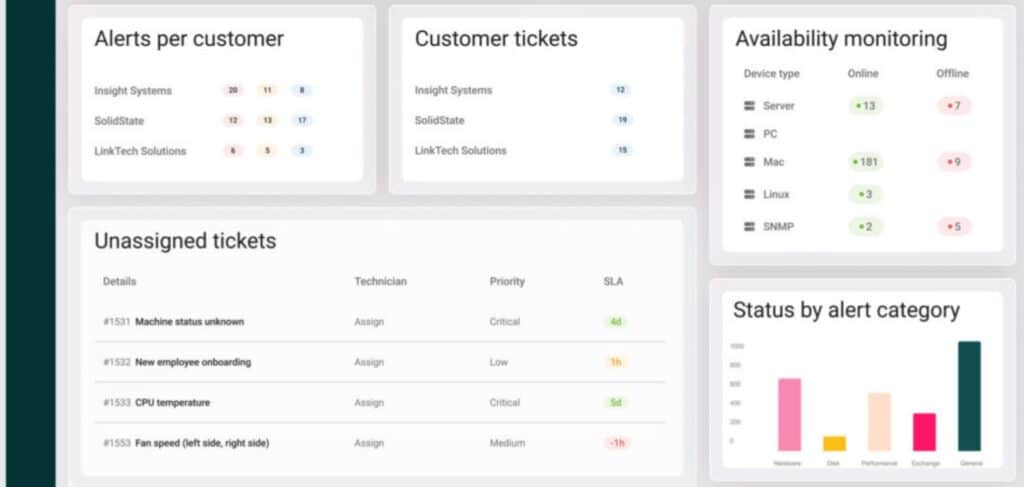The image size is (1024, 487).
Task: Click the 5d SLA badge of ticket #1533
Action: [x=615, y=403]
